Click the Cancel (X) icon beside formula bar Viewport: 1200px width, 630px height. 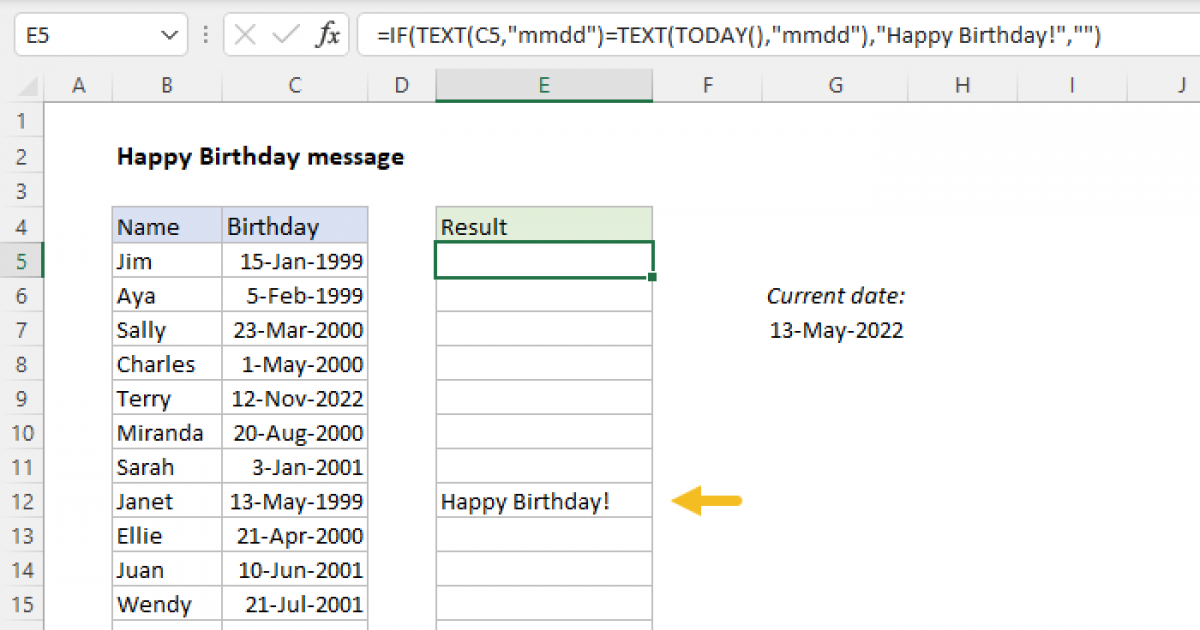point(243,35)
